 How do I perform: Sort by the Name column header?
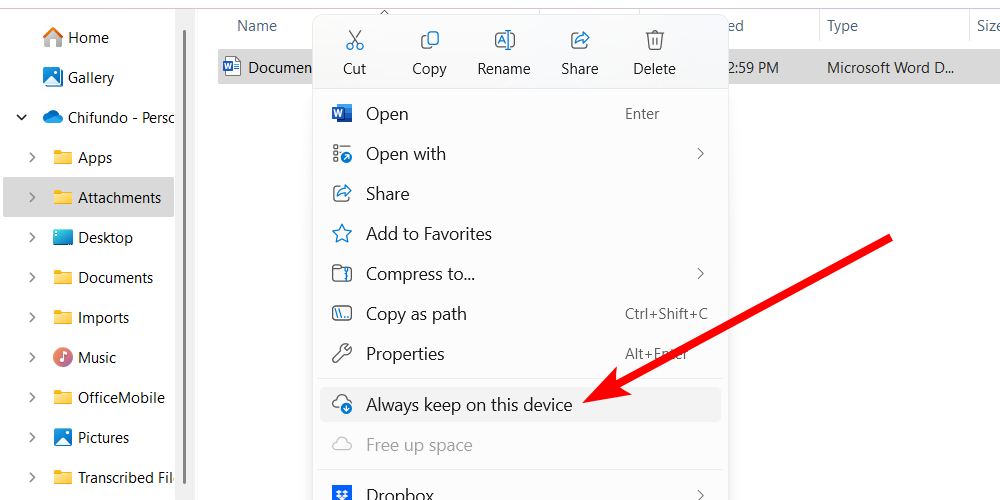[x=257, y=26]
